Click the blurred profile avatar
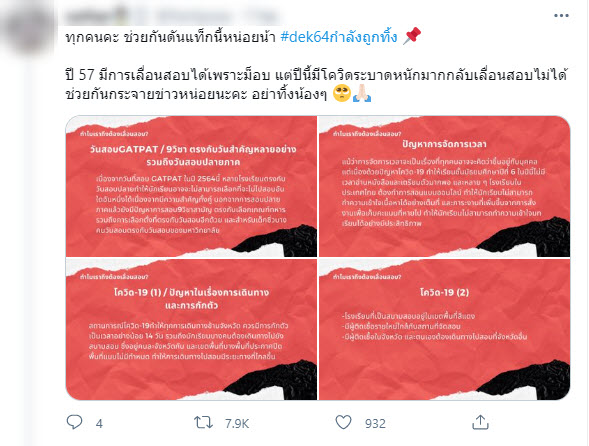 pyautogui.click(x=26, y=30)
